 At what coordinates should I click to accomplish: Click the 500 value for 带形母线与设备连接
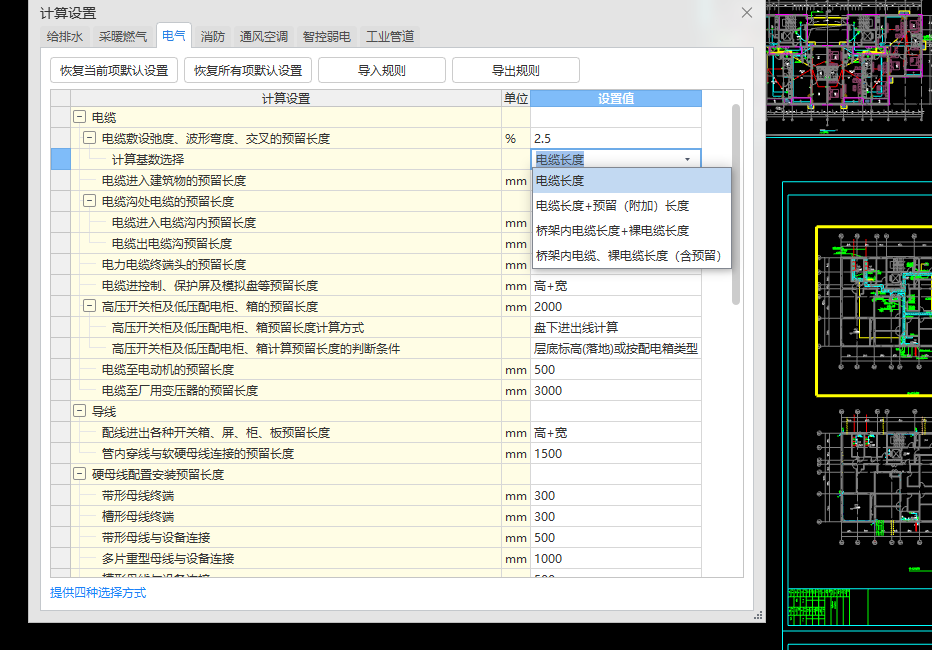click(x=616, y=538)
